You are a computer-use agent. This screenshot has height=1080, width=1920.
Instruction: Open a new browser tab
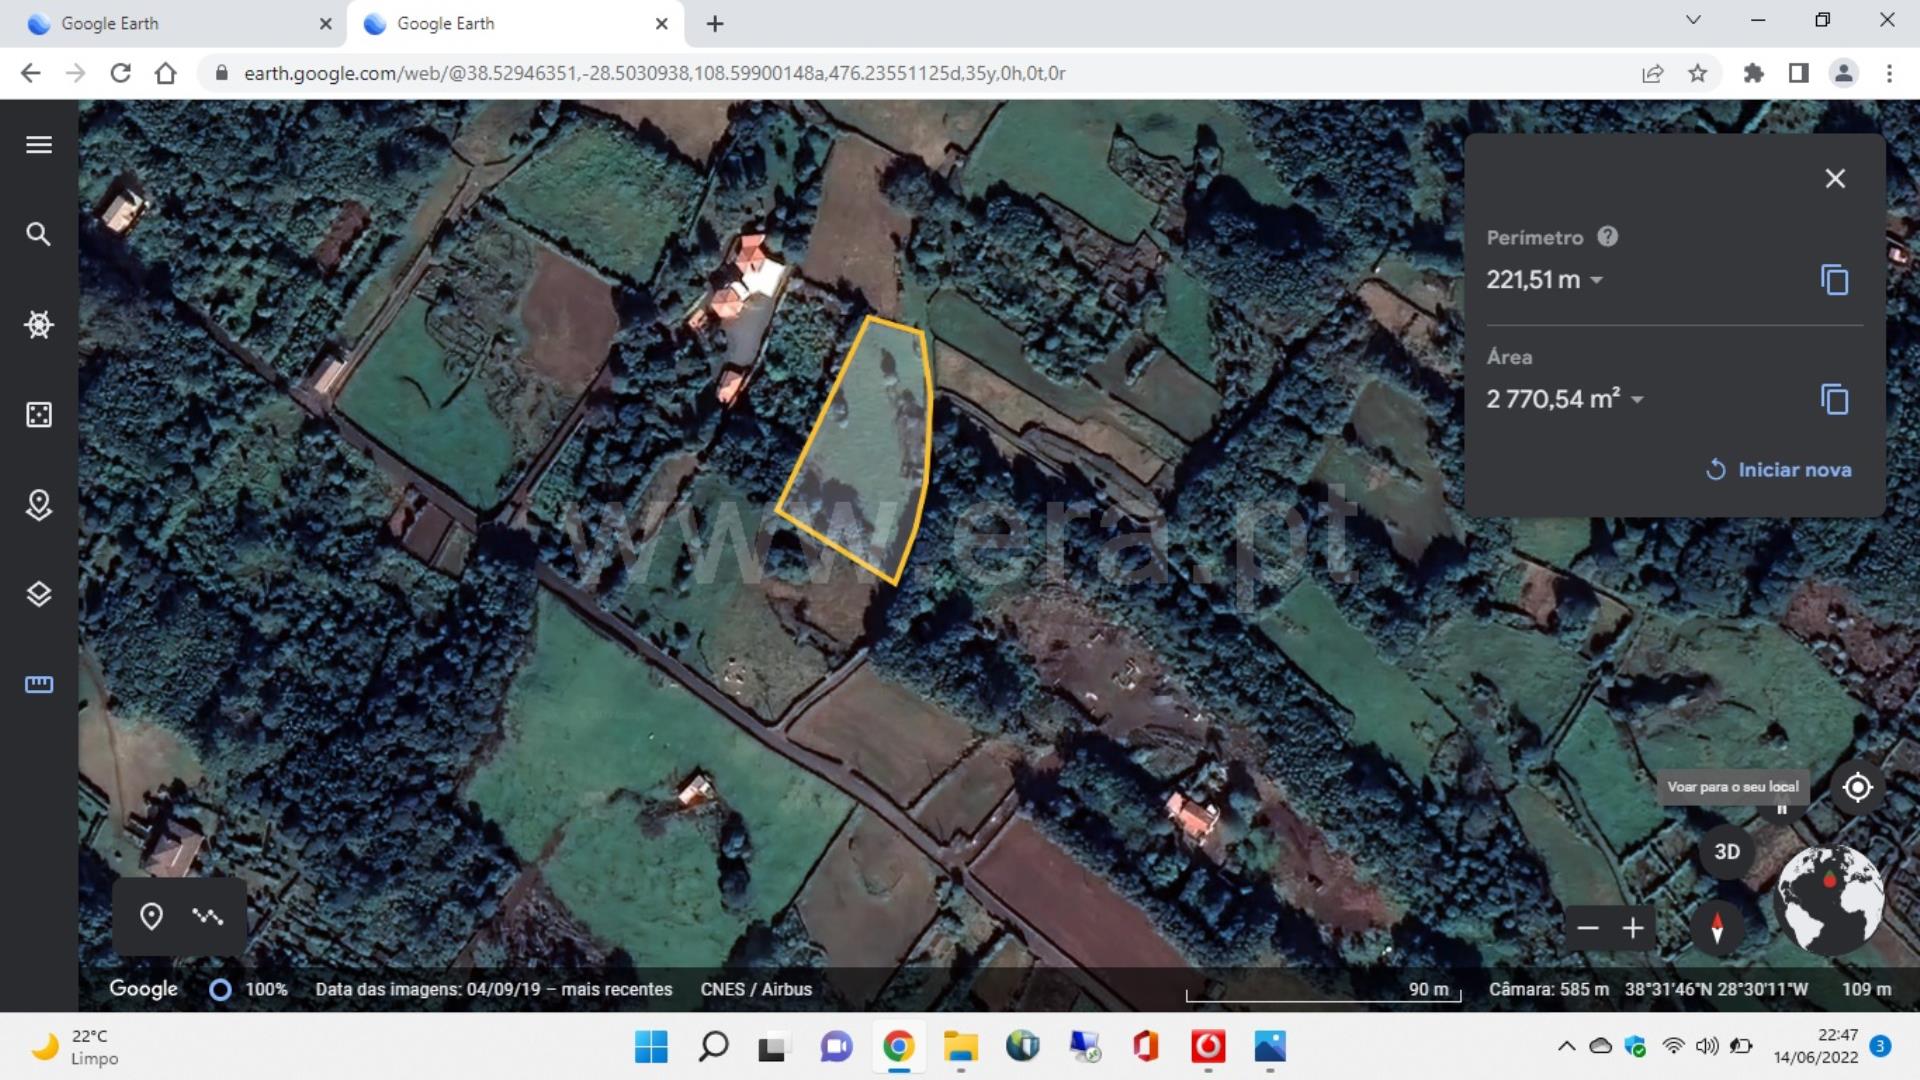[x=715, y=24]
